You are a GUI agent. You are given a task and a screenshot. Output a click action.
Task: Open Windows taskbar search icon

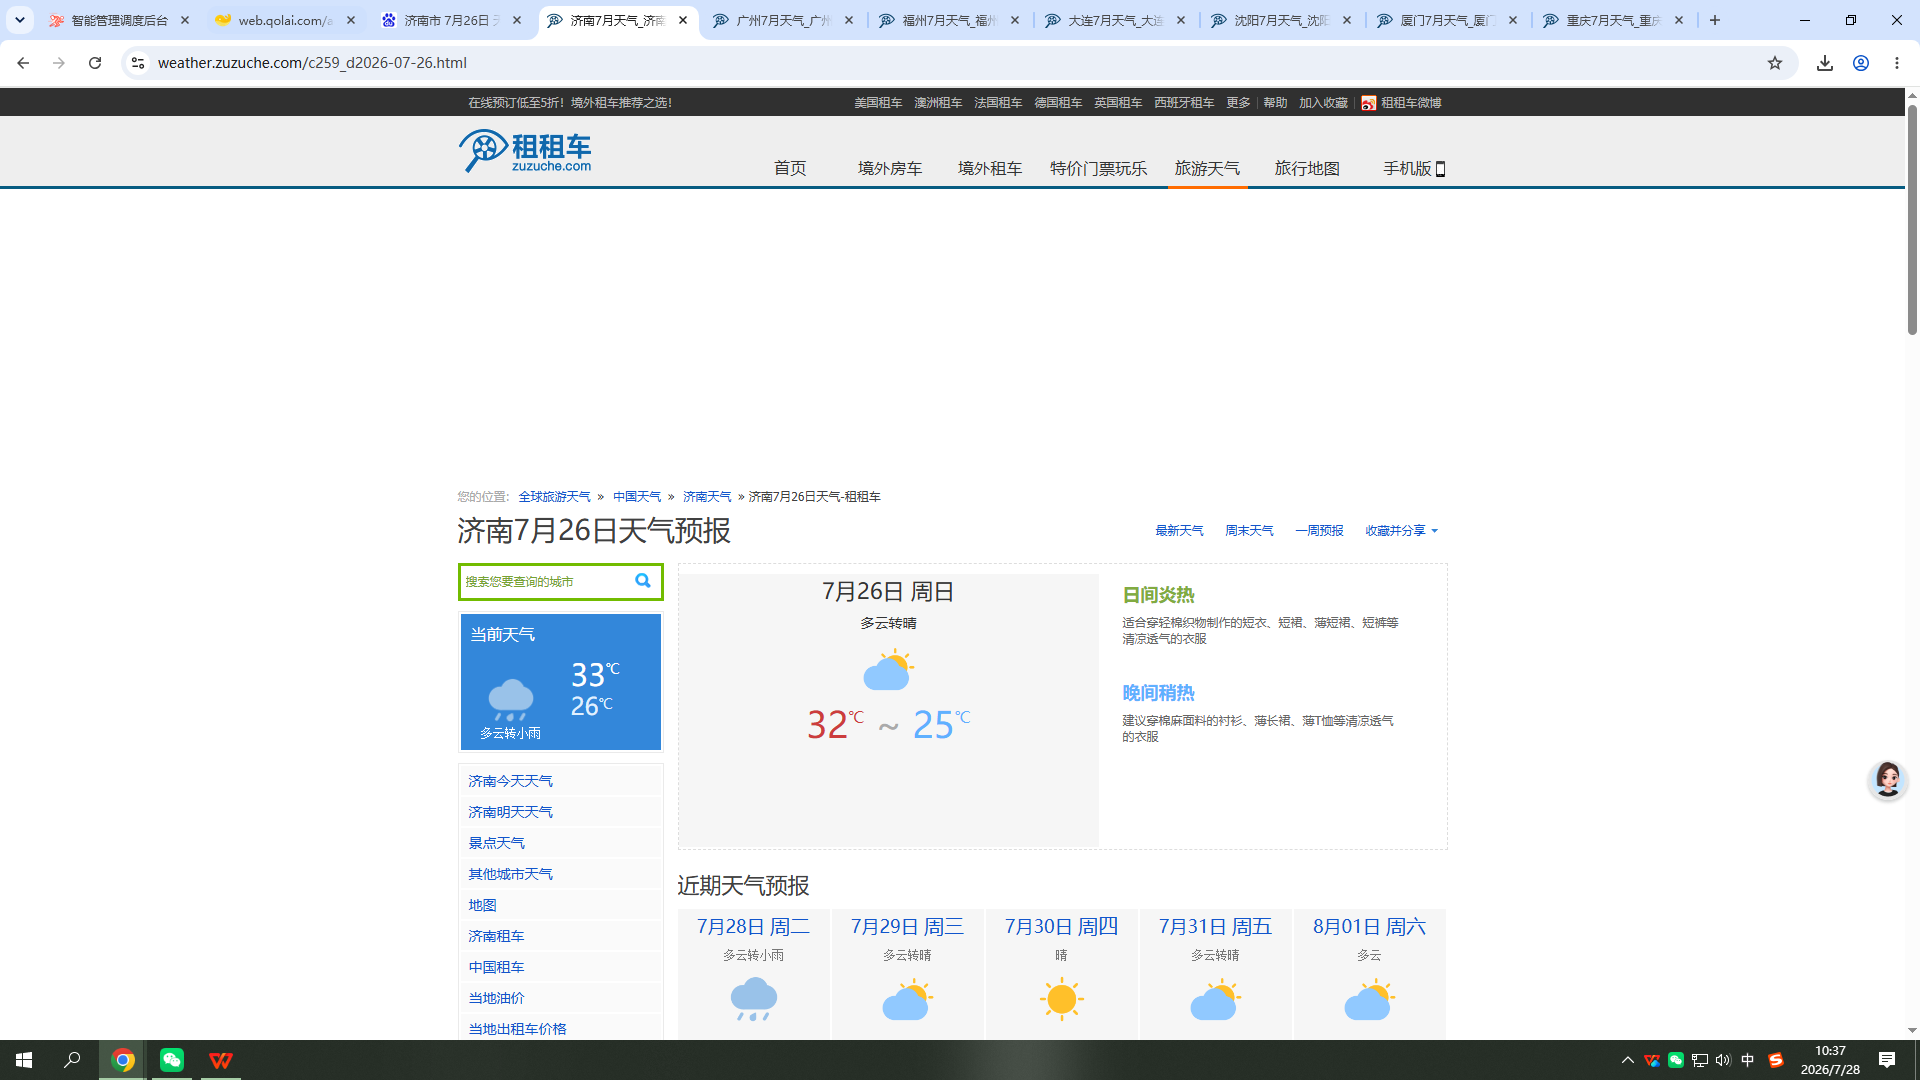click(x=72, y=1060)
